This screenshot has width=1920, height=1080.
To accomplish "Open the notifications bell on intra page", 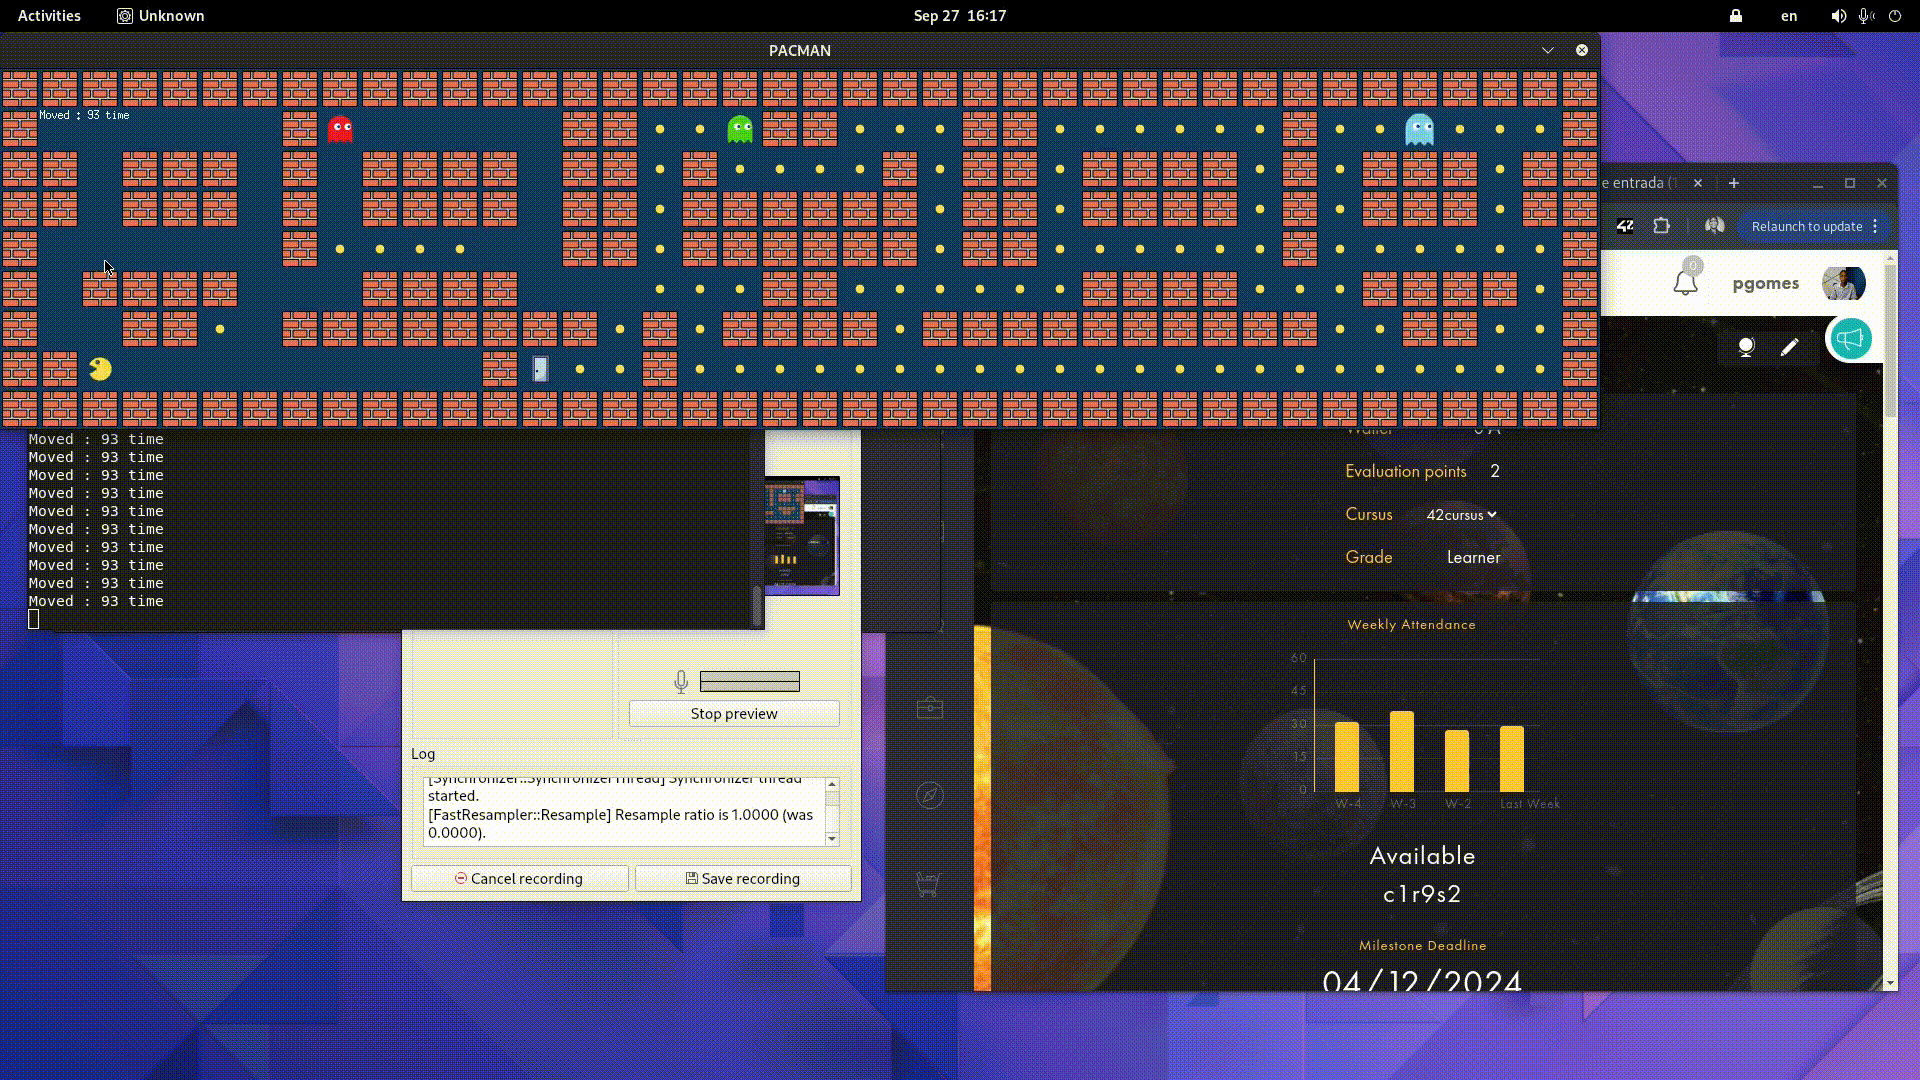I will click(1686, 283).
